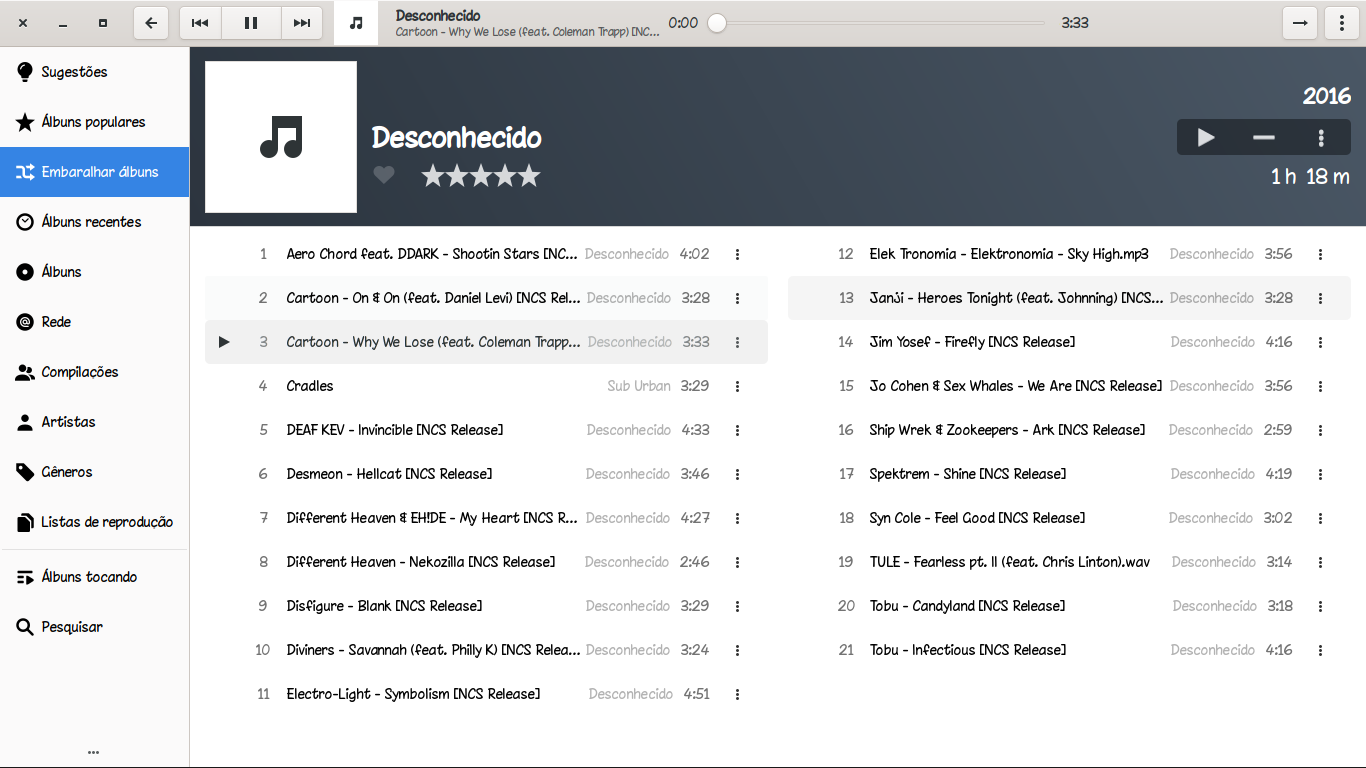Click the back arrow button

coord(151,23)
